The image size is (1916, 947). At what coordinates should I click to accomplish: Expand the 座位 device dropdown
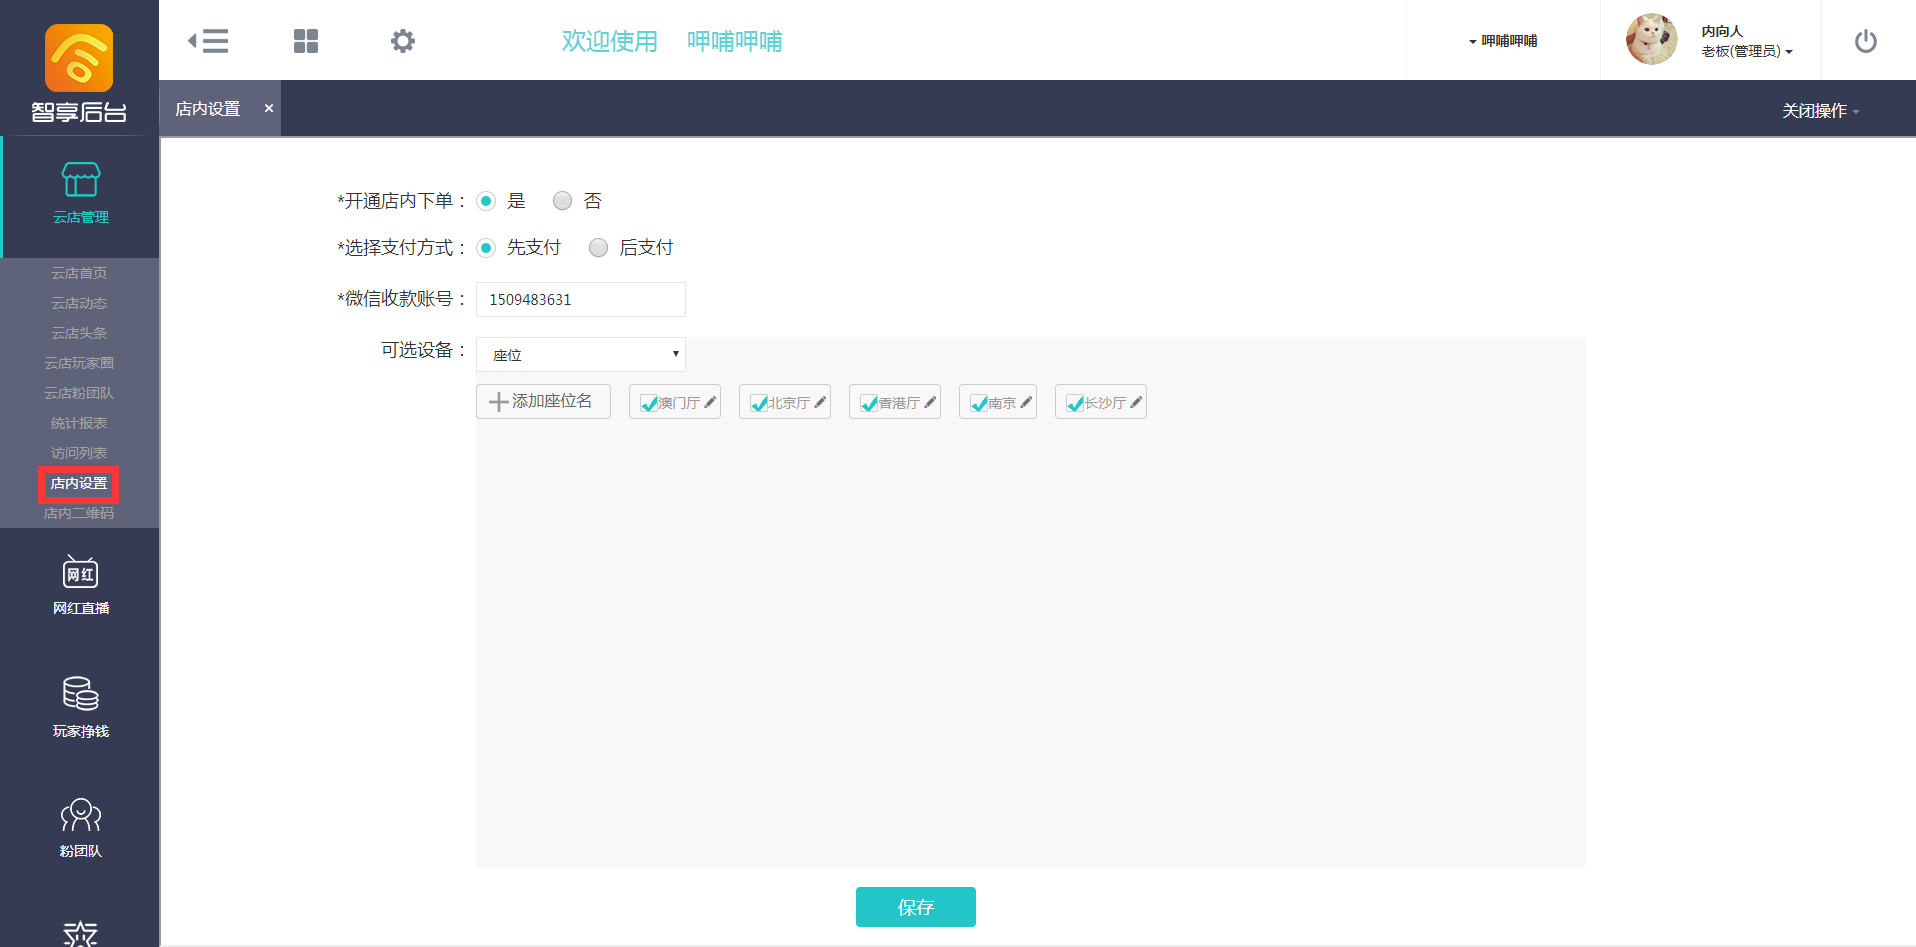(x=580, y=354)
